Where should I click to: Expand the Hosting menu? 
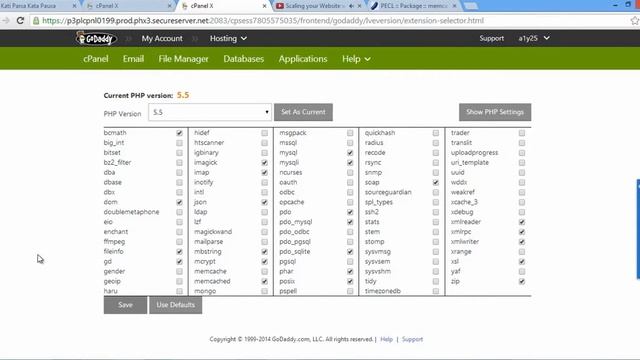pos(228,38)
